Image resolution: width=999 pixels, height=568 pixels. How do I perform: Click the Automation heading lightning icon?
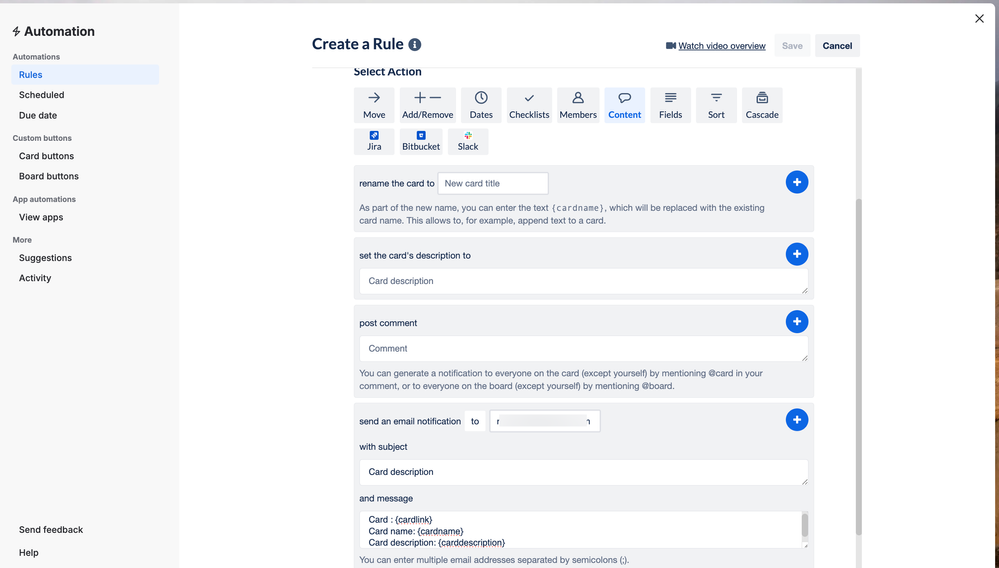(17, 31)
